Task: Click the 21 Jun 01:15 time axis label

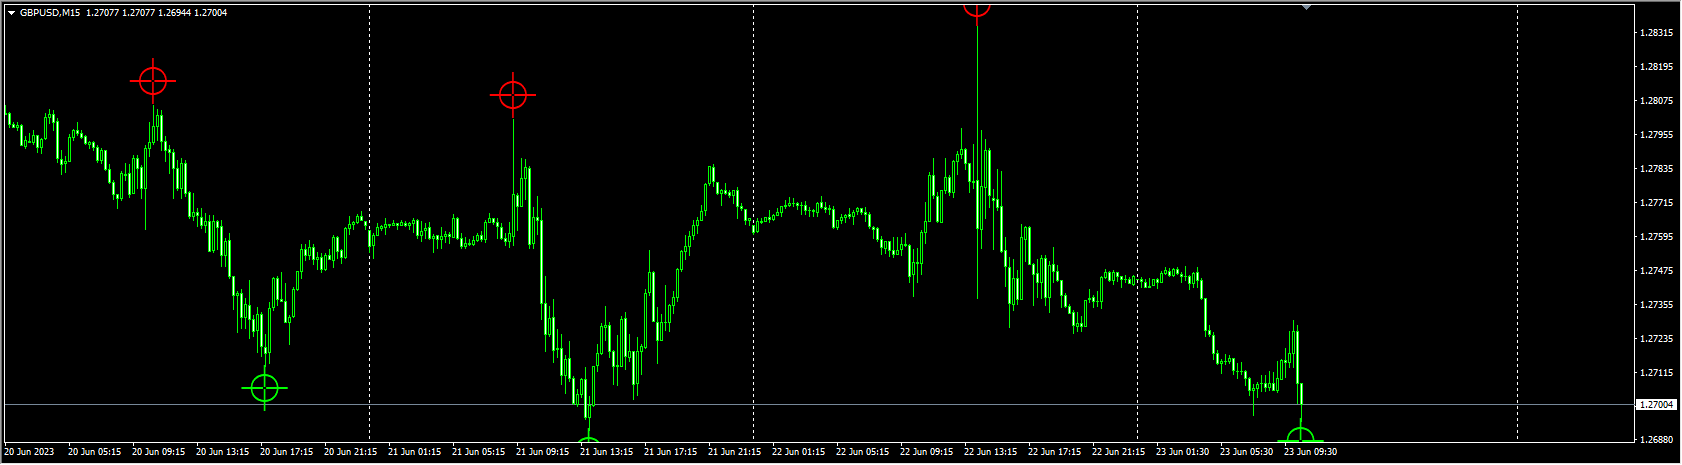Action: 413,452
